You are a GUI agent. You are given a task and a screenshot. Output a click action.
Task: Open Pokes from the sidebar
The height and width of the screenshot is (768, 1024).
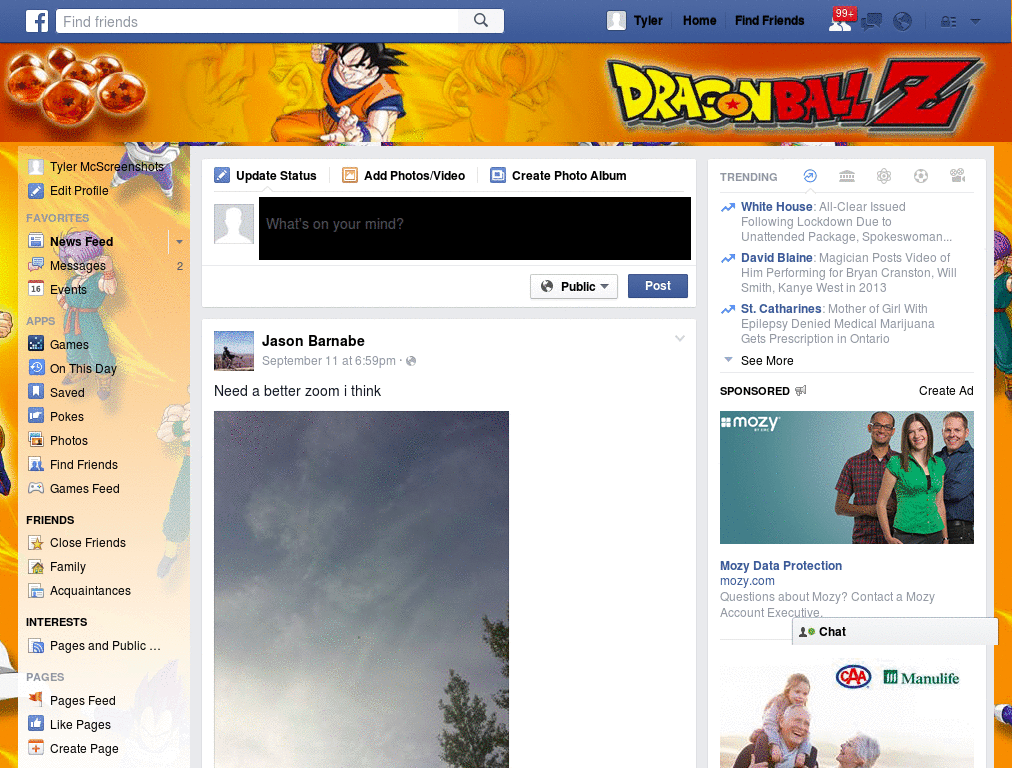click(x=65, y=416)
